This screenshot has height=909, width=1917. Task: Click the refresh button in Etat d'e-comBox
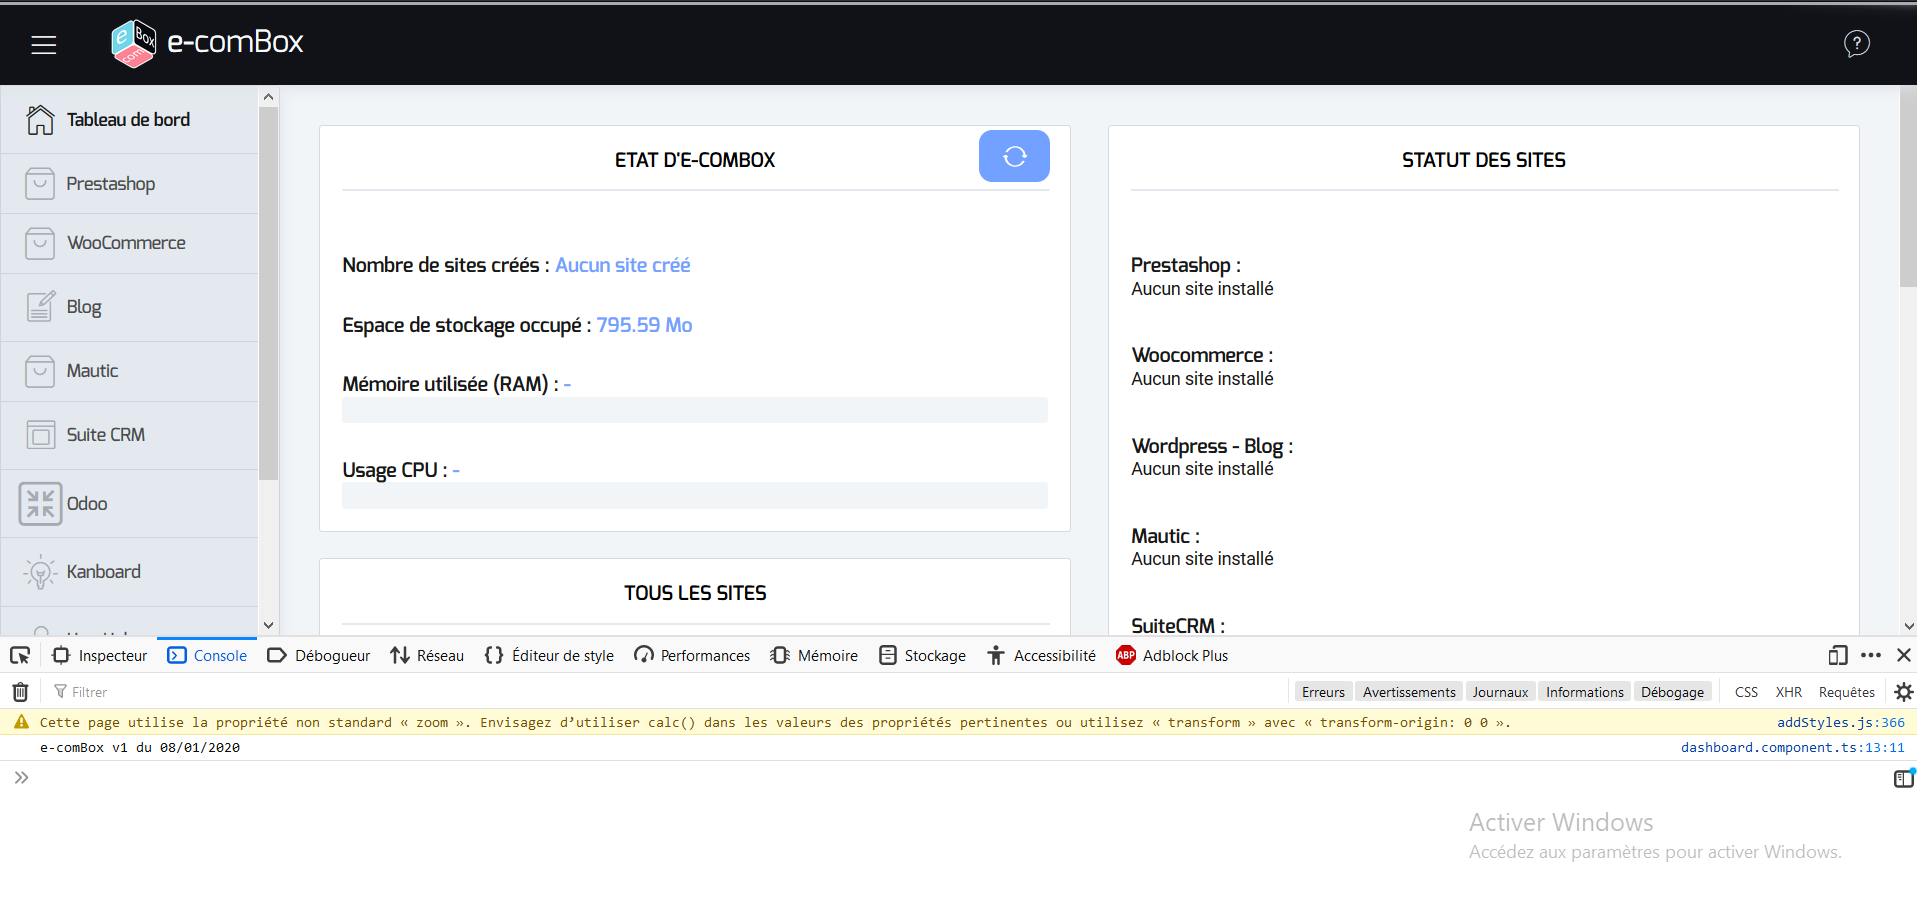[x=1013, y=156]
